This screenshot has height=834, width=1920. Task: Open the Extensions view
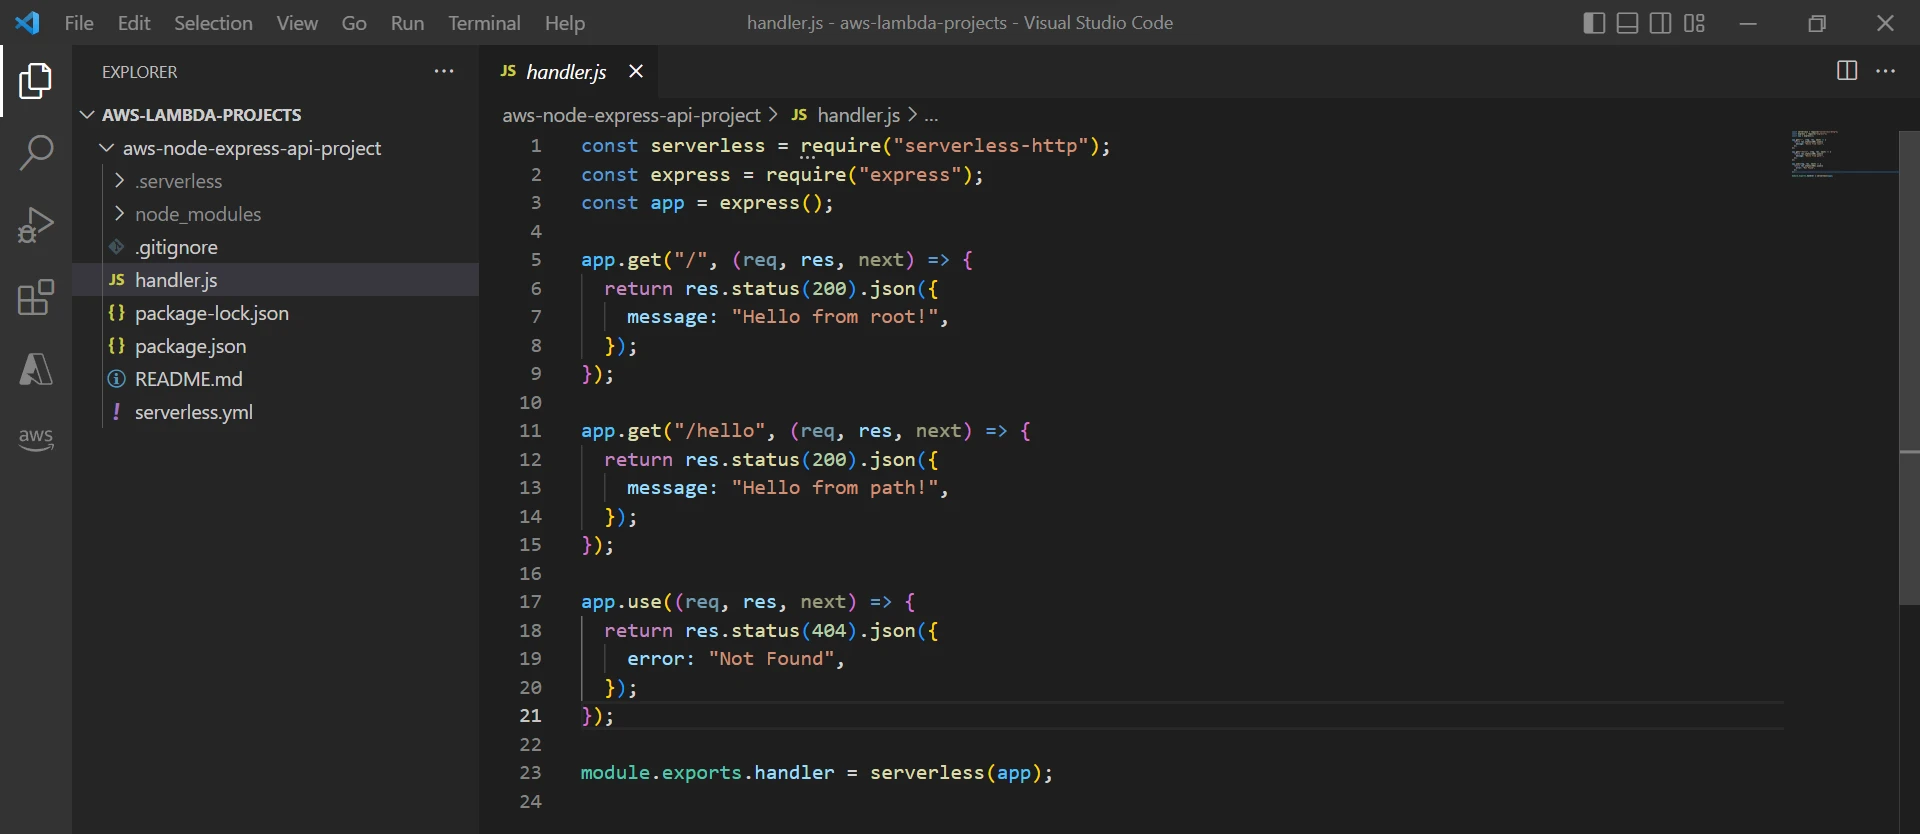click(36, 297)
